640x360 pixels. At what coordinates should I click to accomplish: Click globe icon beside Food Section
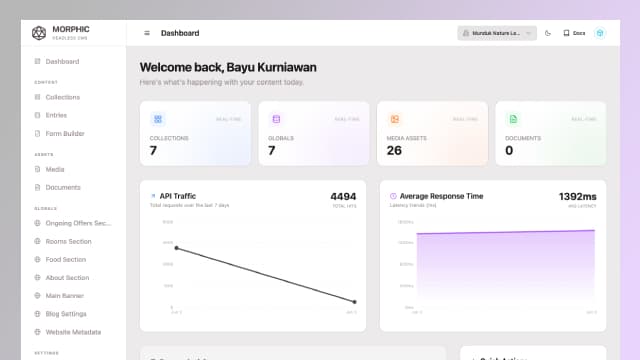click(x=38, y=260)
